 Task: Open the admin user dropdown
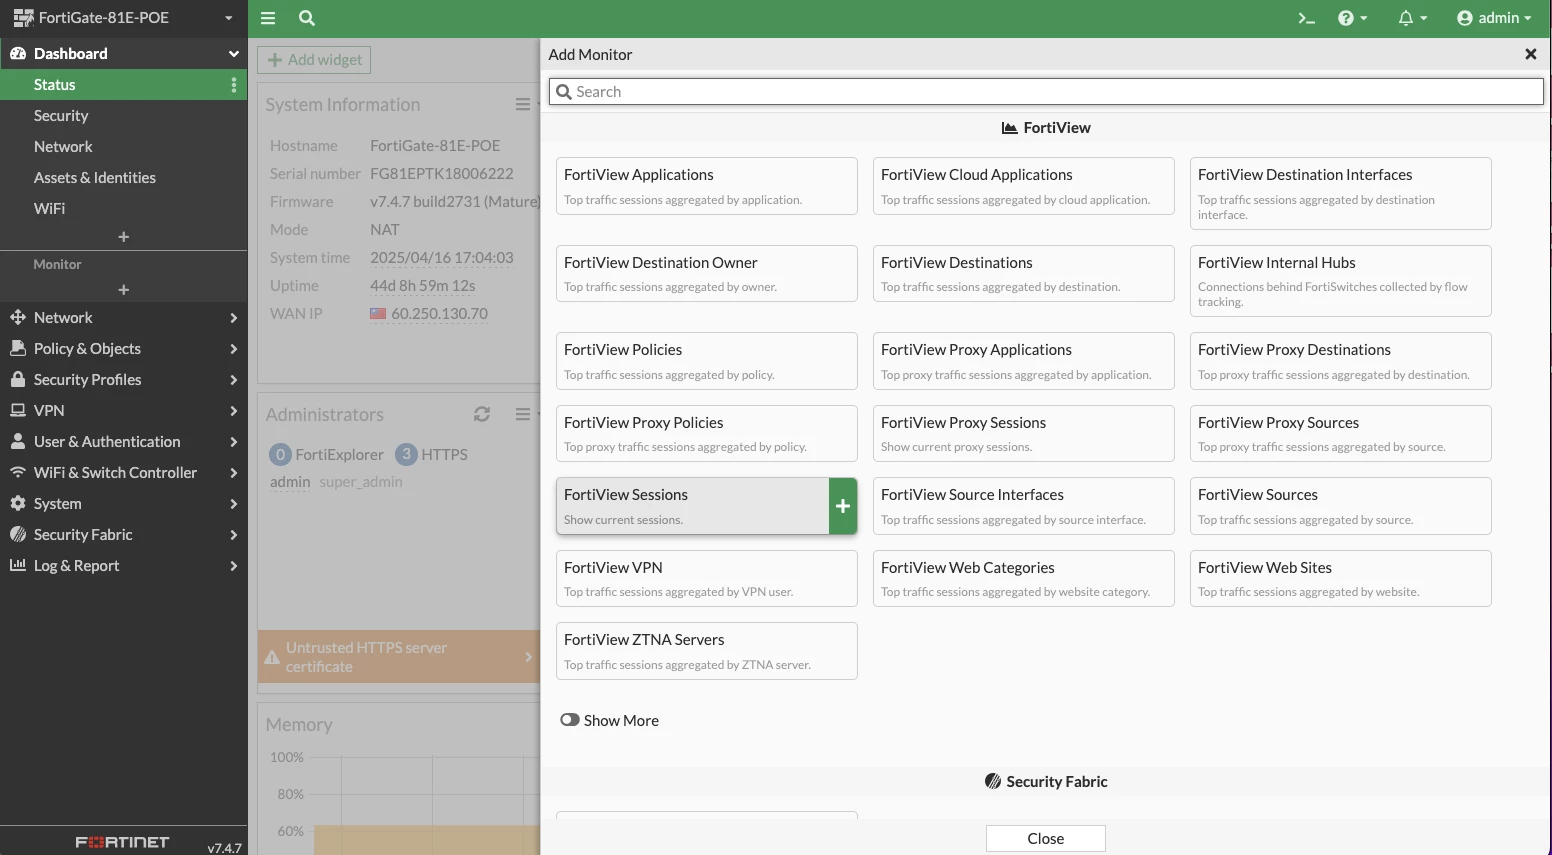(1494, 18)
